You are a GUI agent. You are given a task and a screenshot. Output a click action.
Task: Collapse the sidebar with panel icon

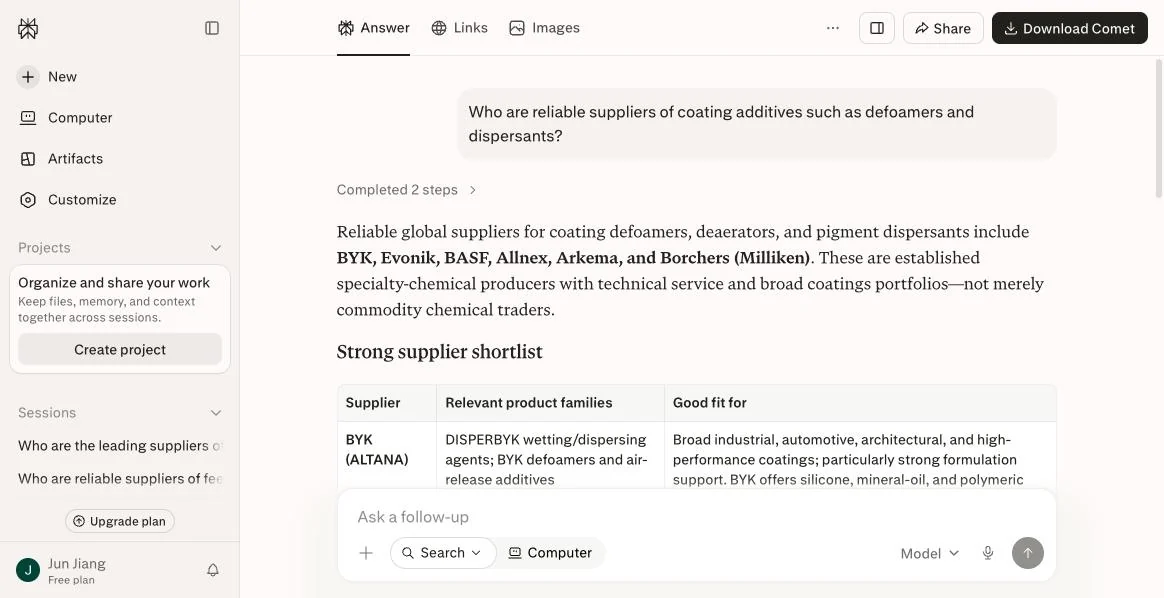coord(212,28)
